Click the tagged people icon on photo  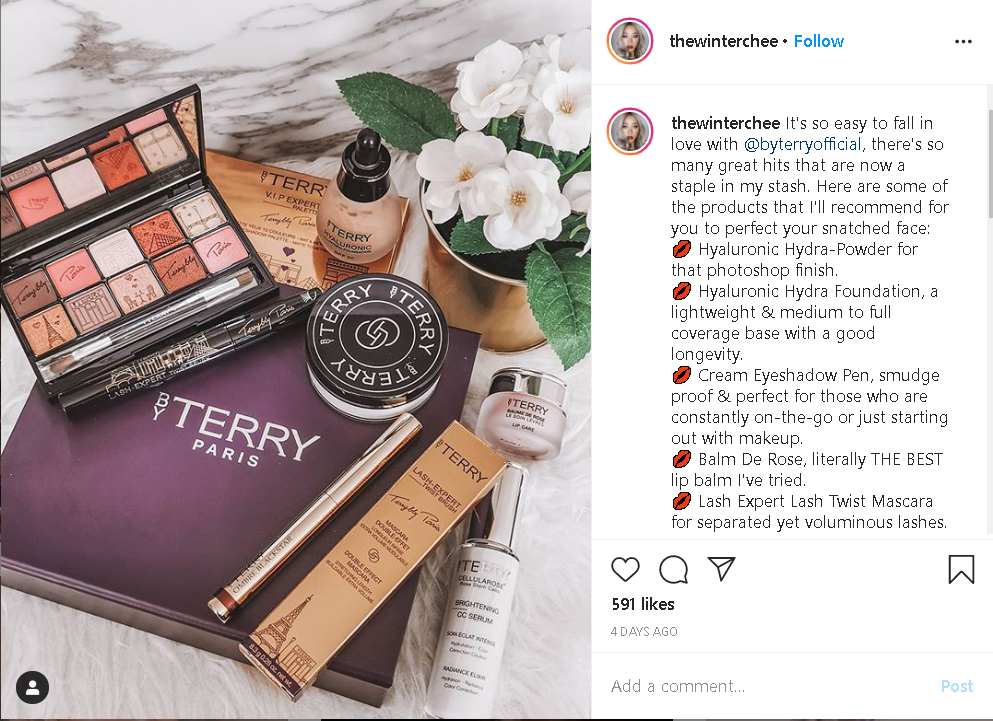tap(32, 687)
